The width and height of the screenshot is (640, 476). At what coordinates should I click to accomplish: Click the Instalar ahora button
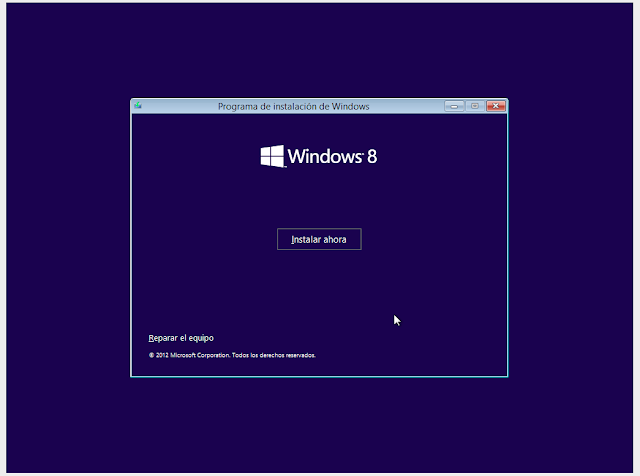[x=319, y=239]
